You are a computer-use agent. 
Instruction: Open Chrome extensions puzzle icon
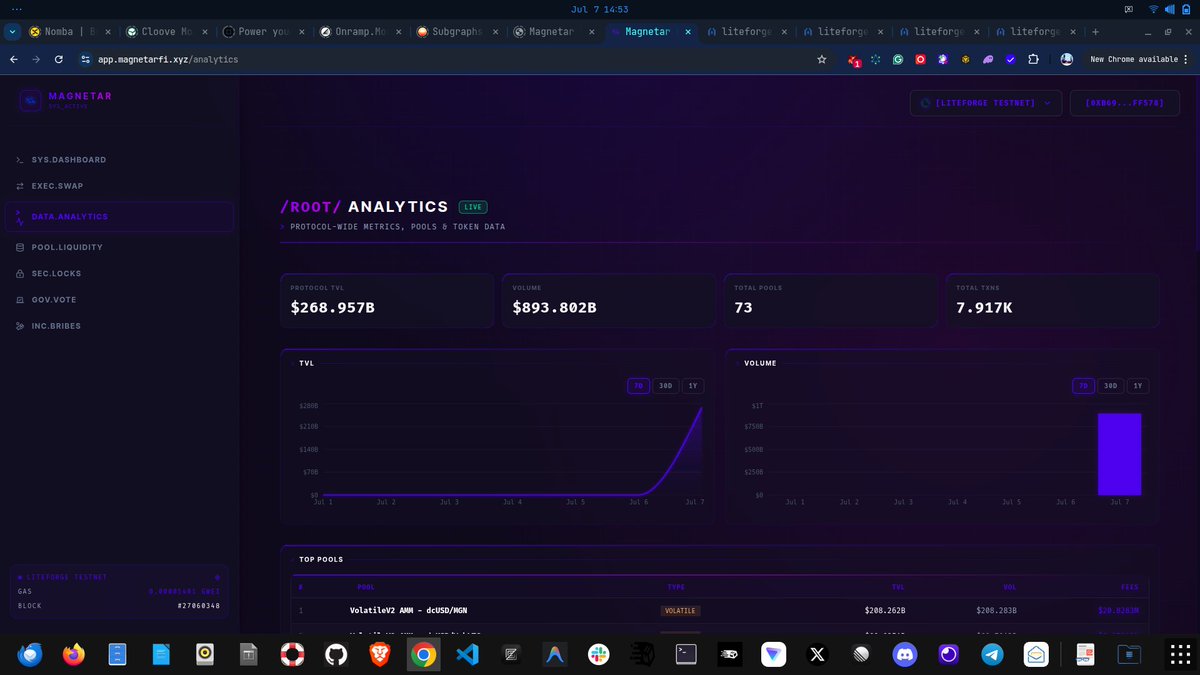point(1033,59)
